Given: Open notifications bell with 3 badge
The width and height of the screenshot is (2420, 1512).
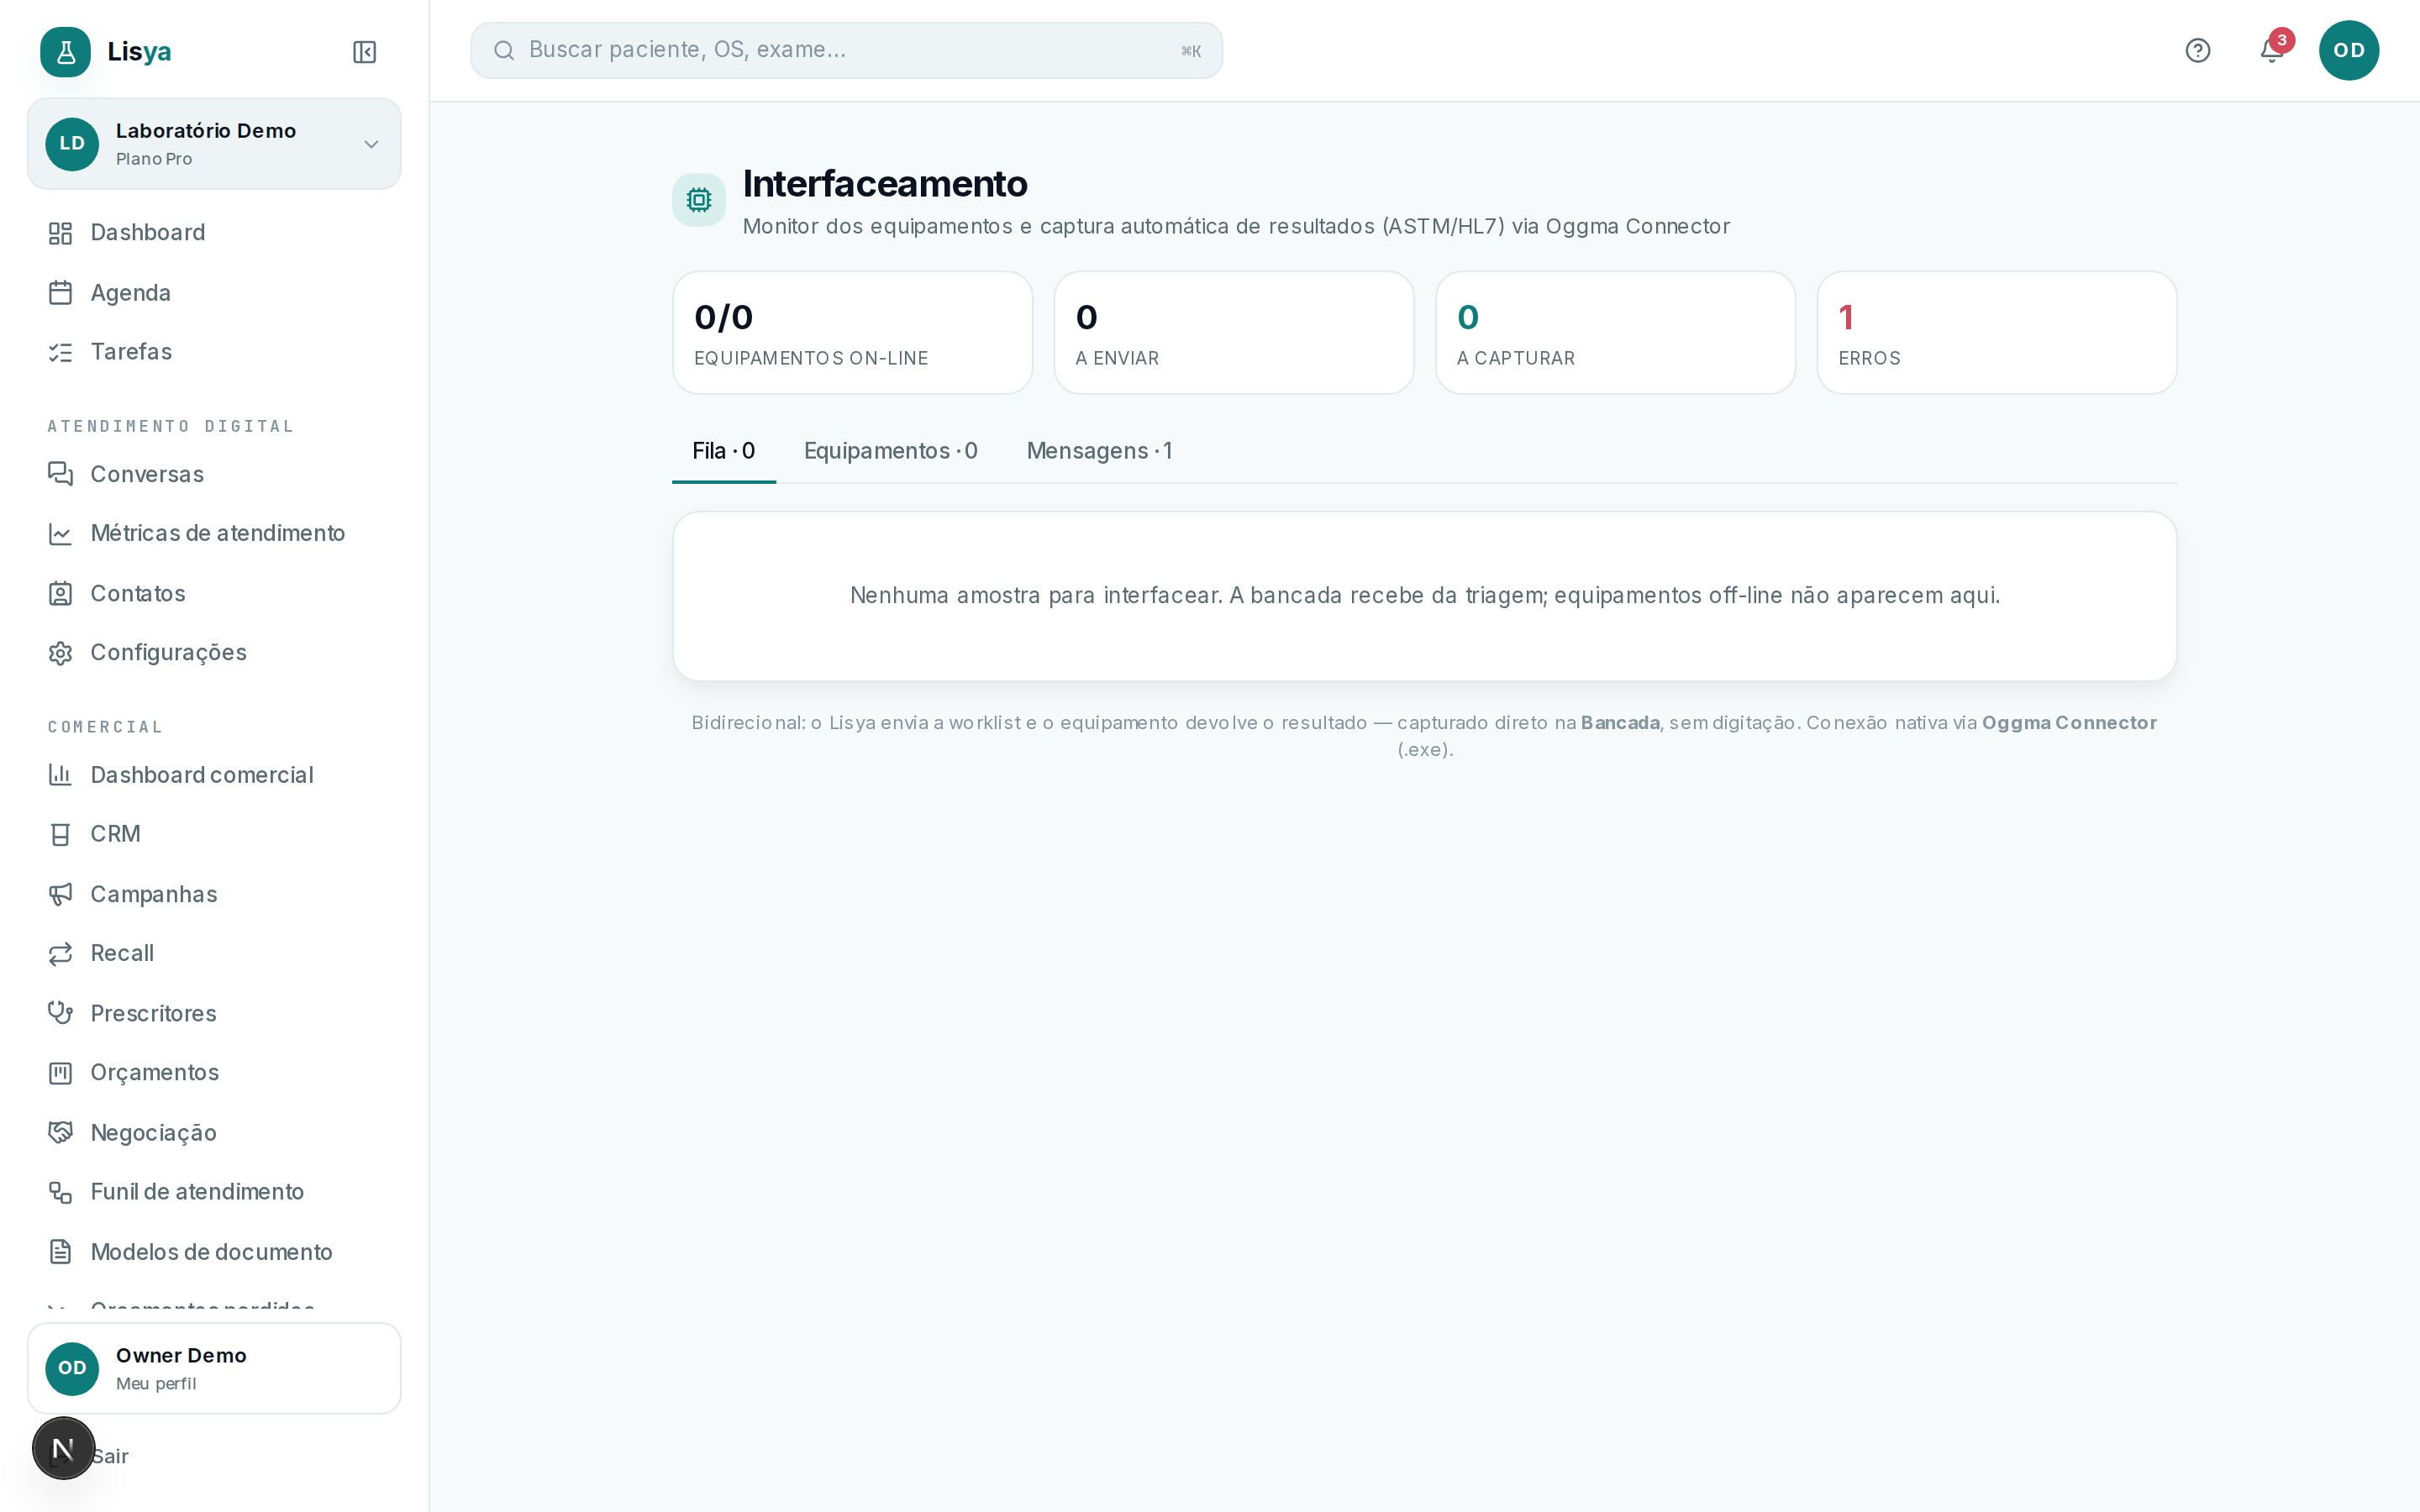Looking at the screenshot, I should pyautogui.click(x=2272, y=49).
